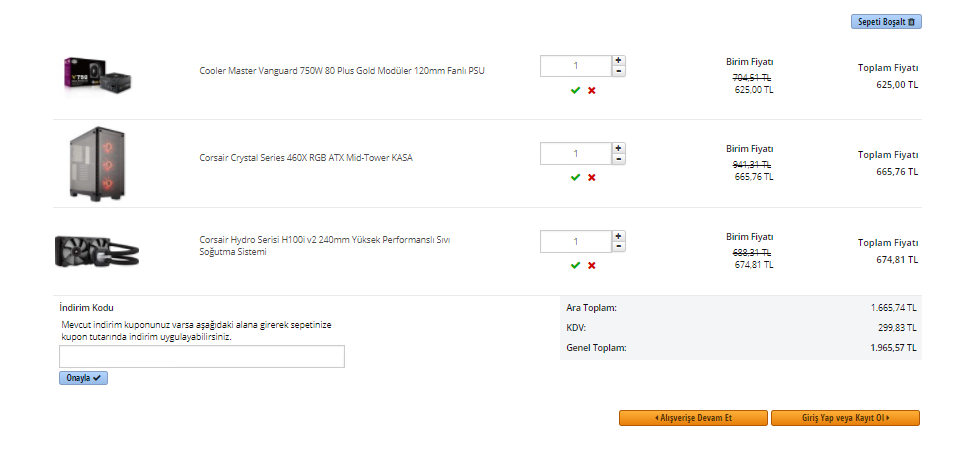Click the Sepeti Boşalt button

886,21
